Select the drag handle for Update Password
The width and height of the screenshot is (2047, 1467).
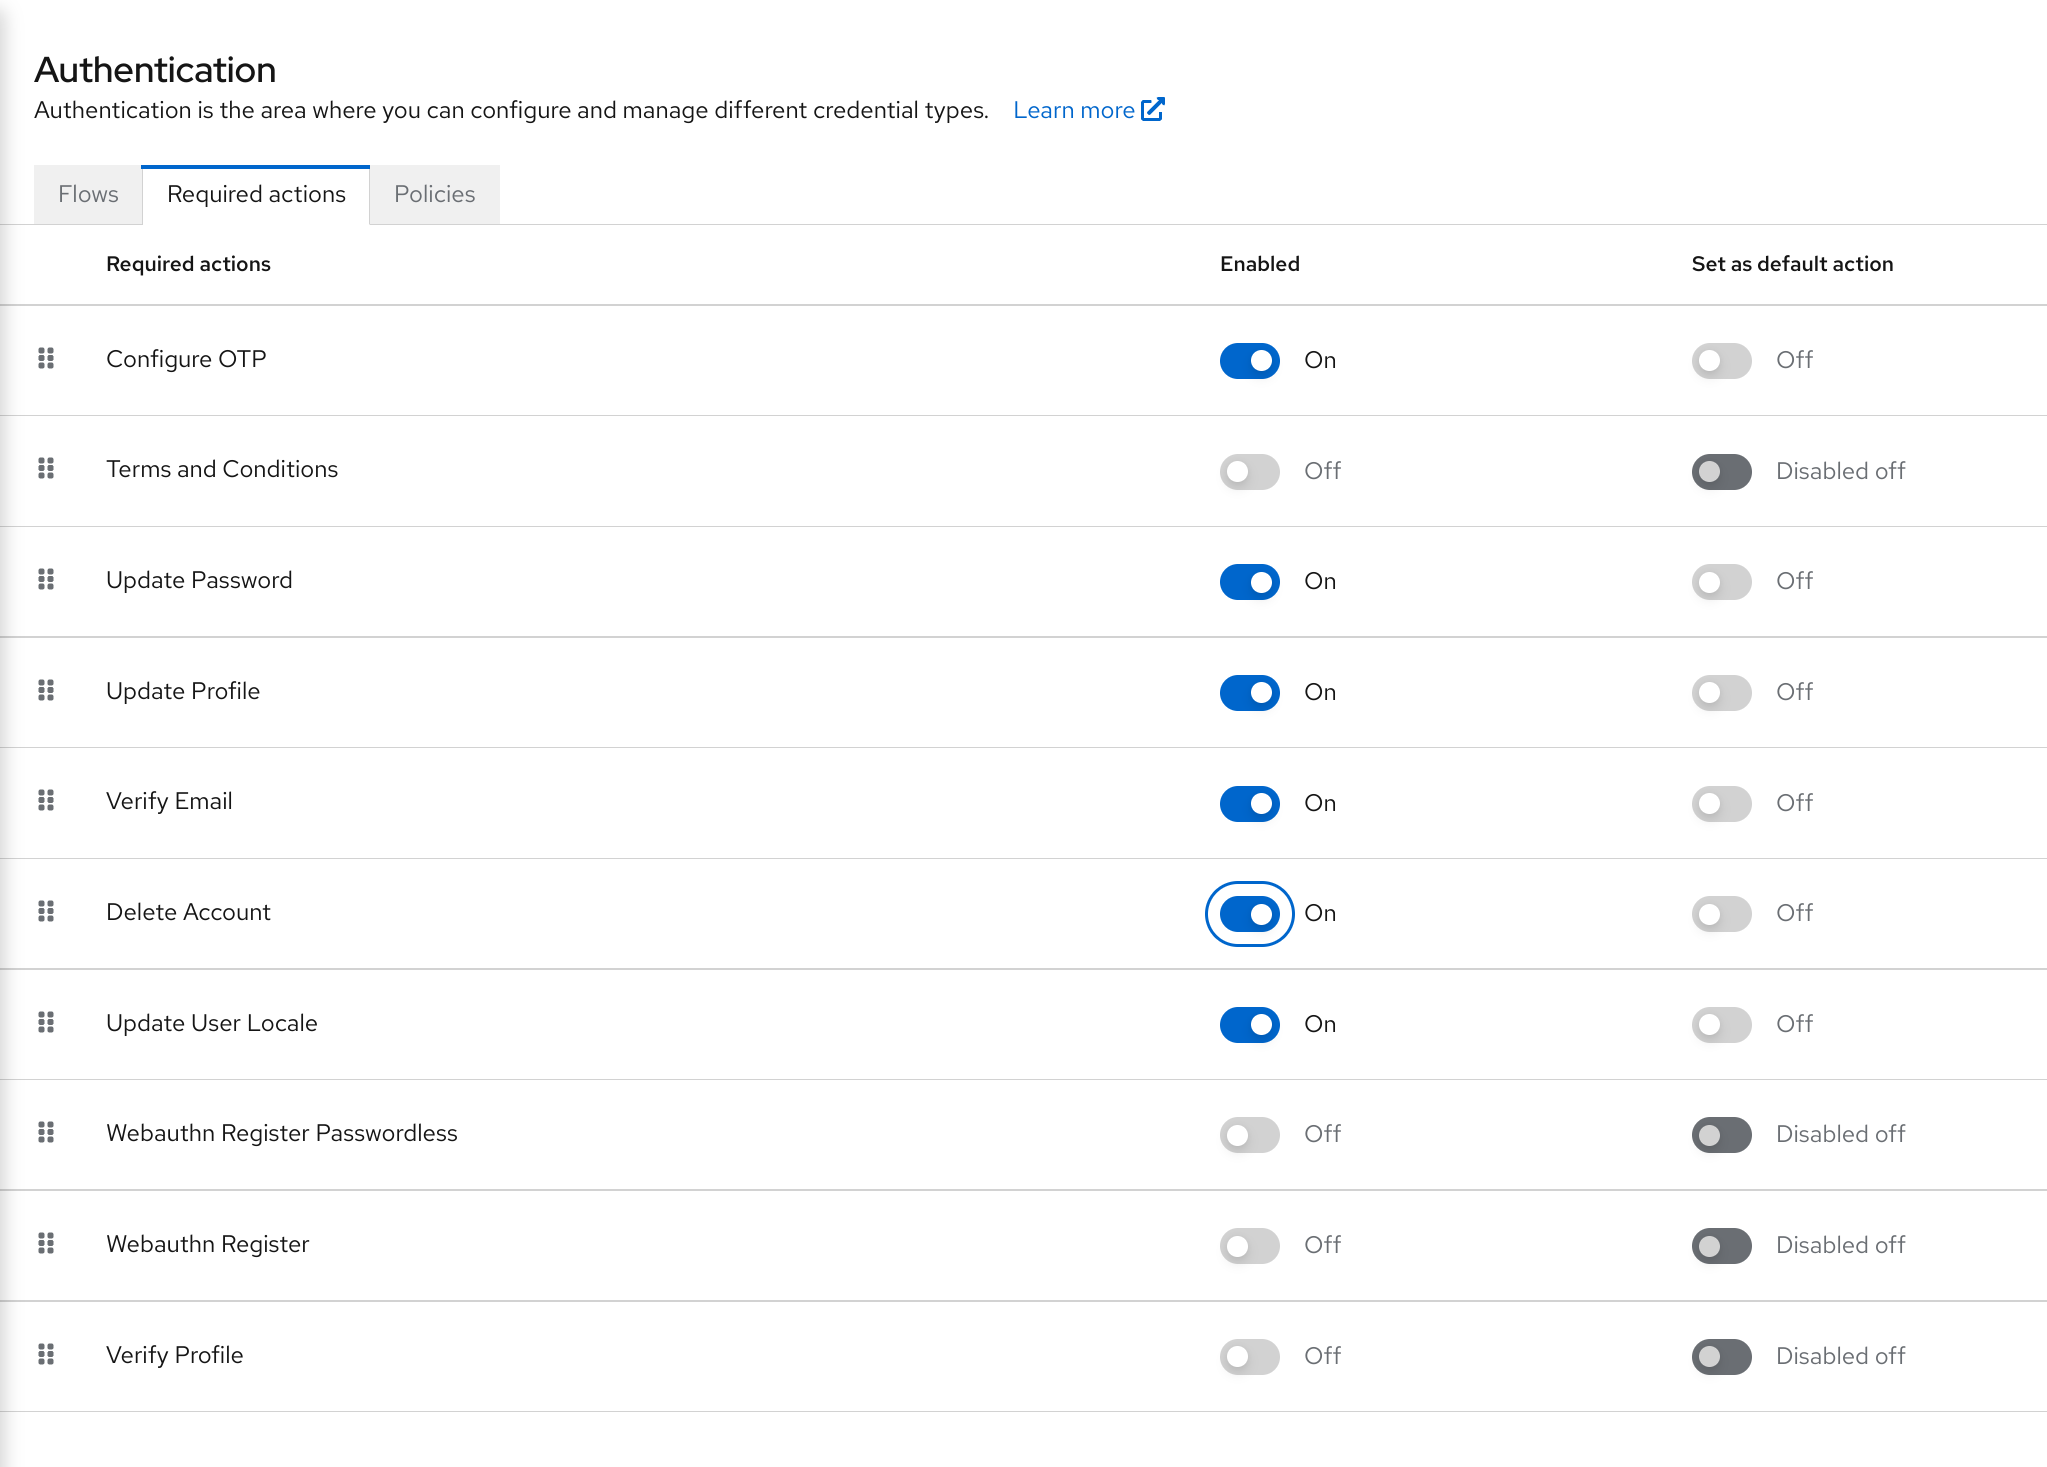click(x=45, y=581)
